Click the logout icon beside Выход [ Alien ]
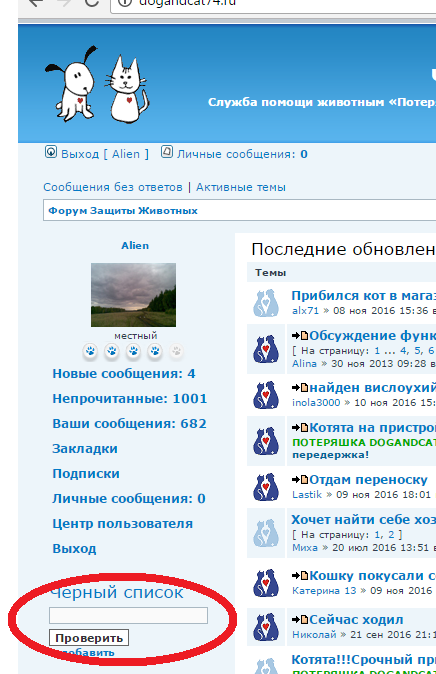This screenshot has height=674, width=436. coord(51,152)
